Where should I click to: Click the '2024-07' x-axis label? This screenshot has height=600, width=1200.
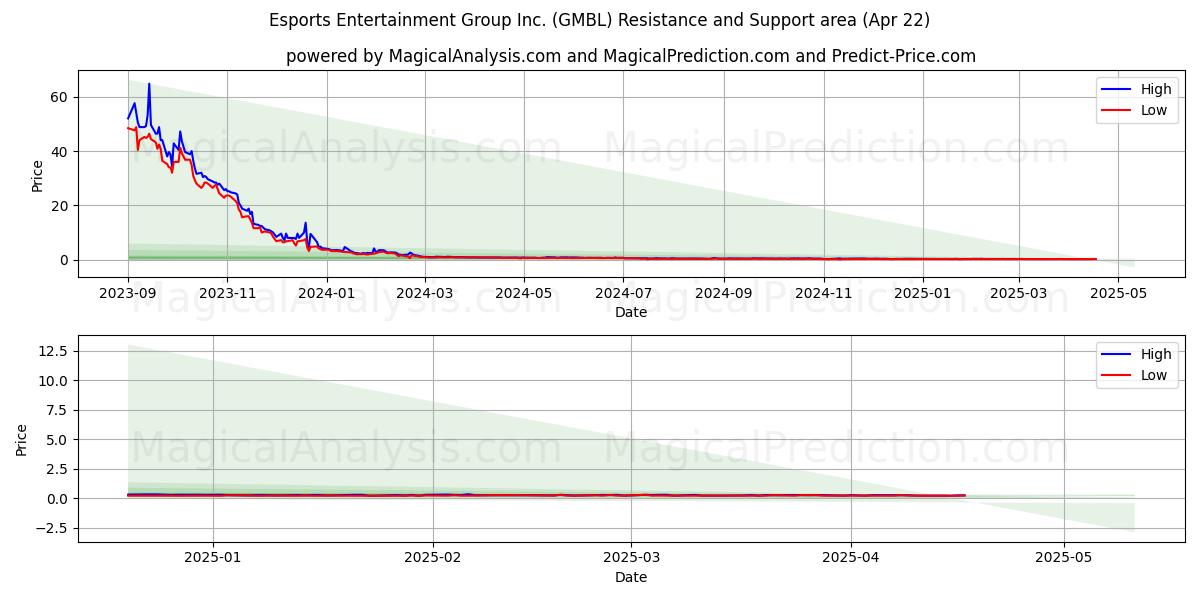(x=623, y=293)
